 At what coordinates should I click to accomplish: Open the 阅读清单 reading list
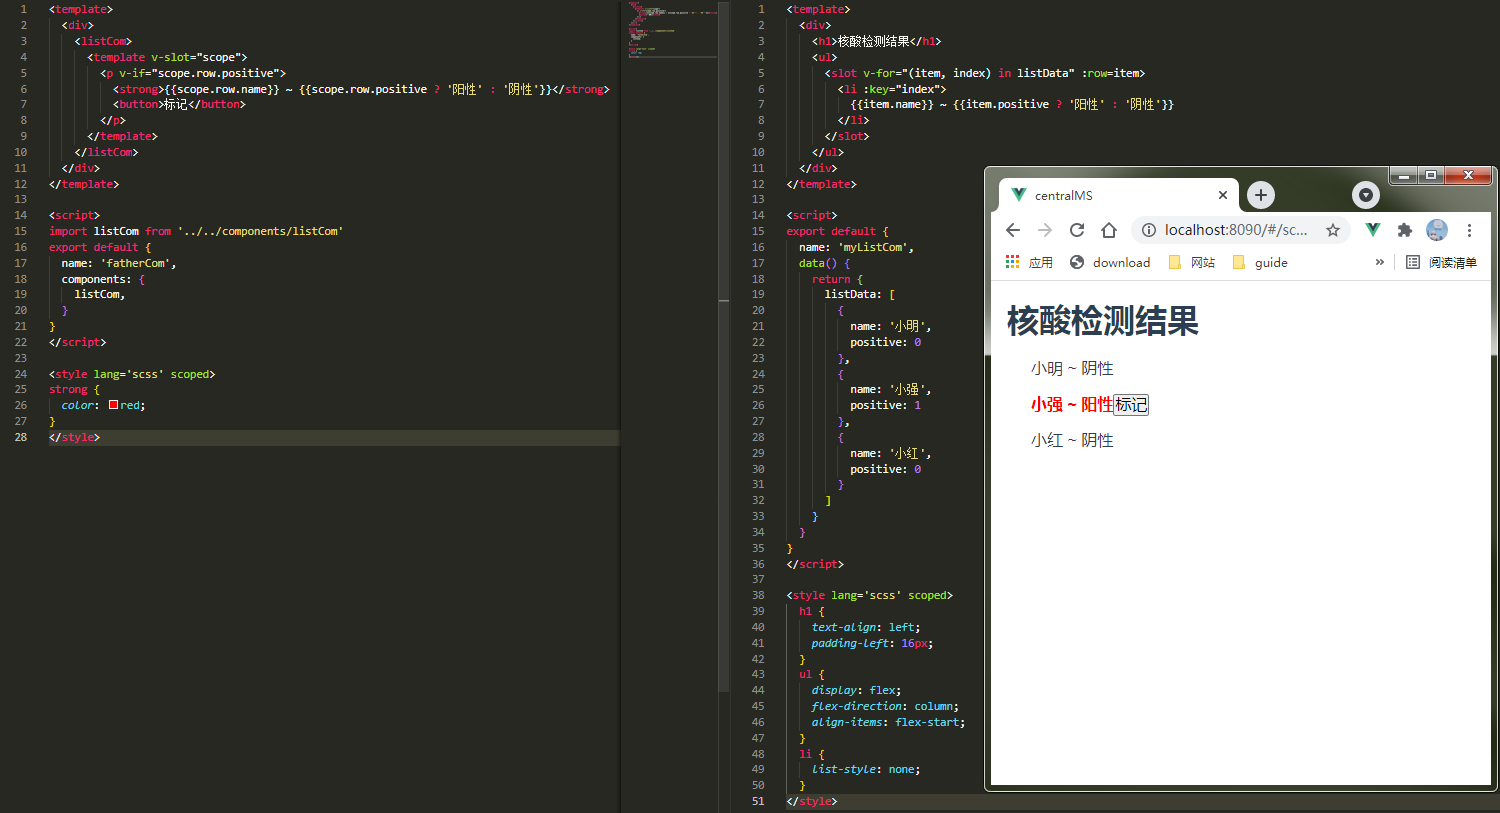coord(1441,262)
